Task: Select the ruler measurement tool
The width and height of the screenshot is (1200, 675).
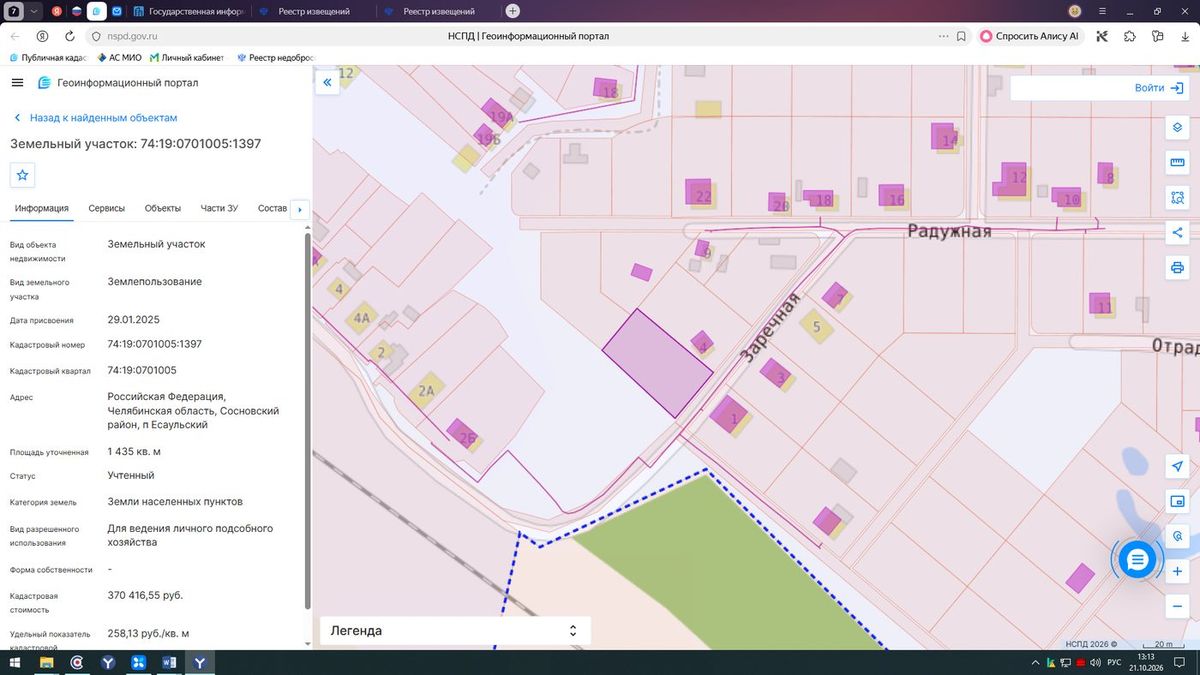Action: click(1177, 163)
